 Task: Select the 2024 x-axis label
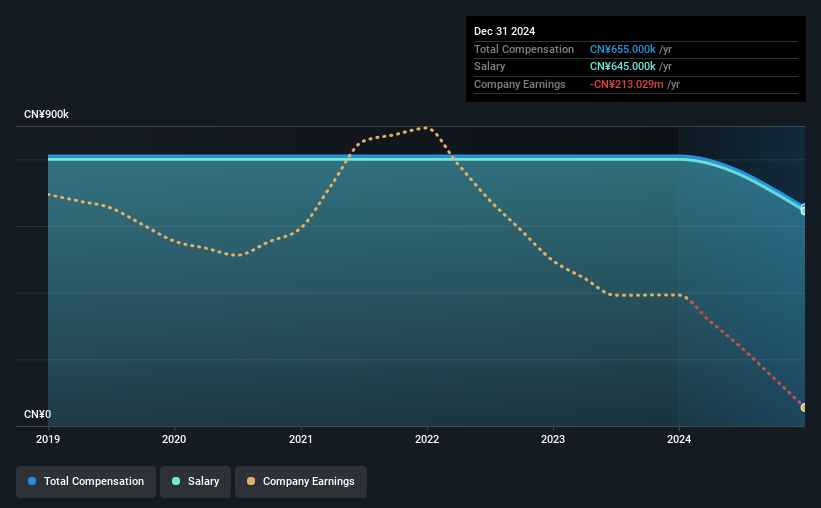pos(679,439)
